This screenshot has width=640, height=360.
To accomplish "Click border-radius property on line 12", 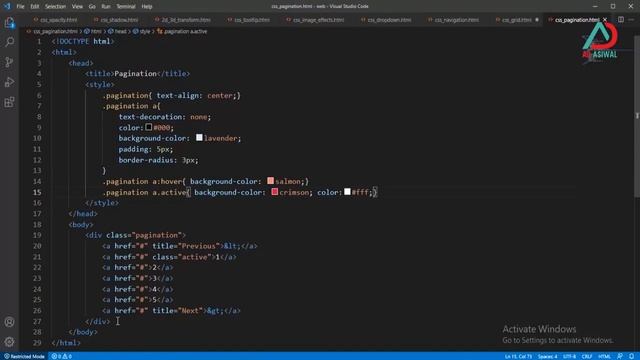I will click(146, 160).
